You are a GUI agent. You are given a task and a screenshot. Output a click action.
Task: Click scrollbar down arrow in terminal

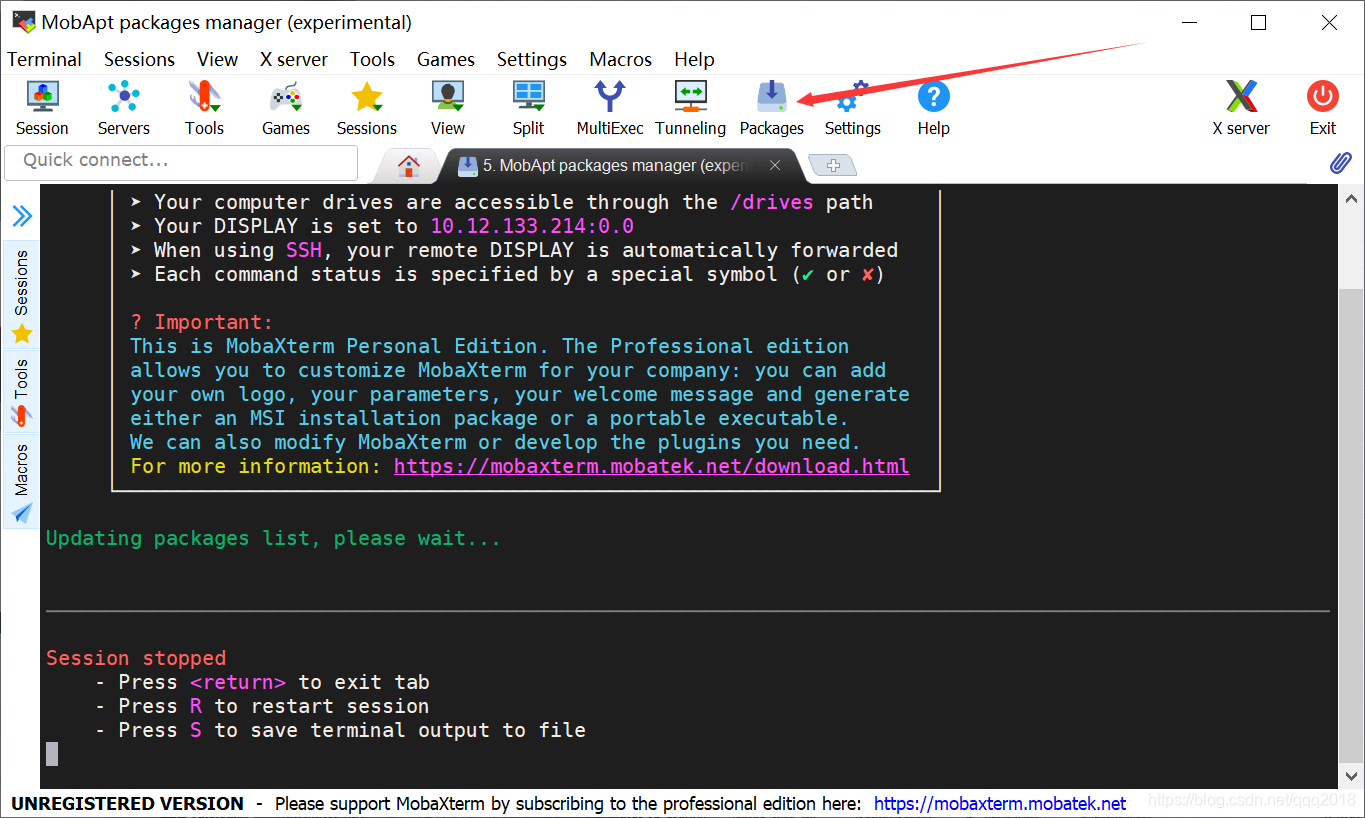click(x=1351, y=775)
